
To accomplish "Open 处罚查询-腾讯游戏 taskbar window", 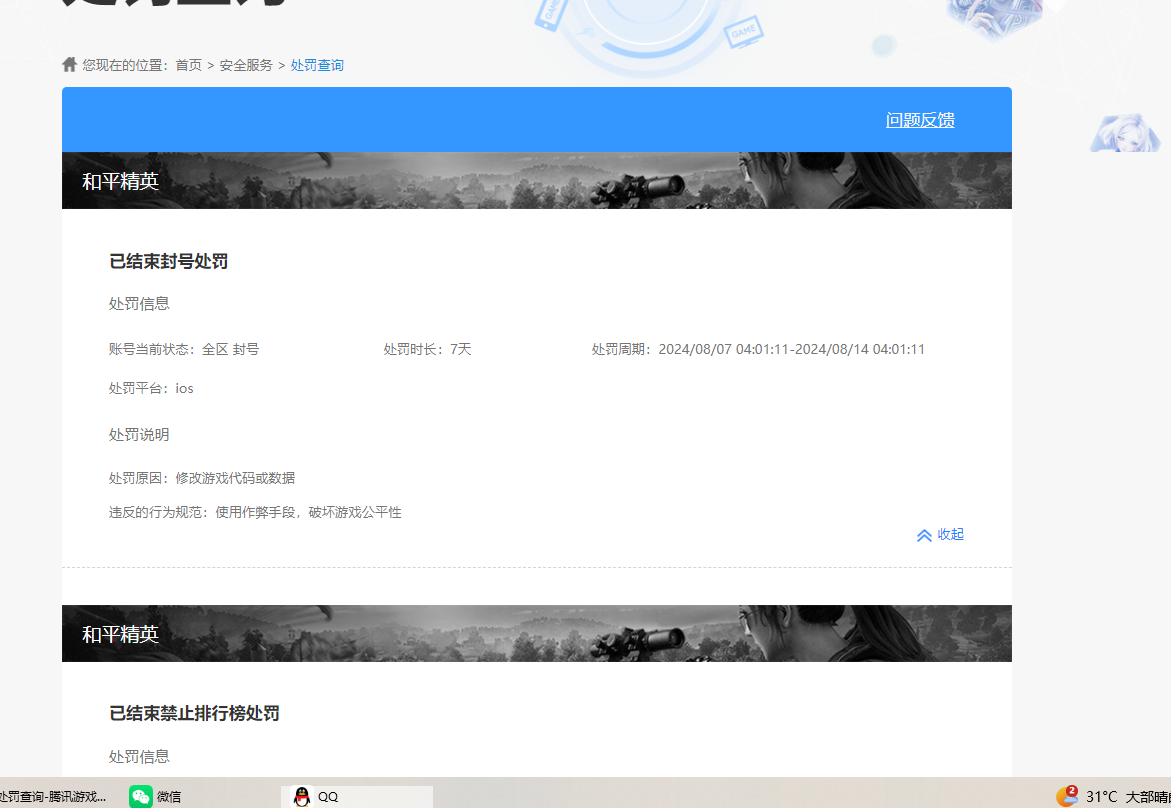I will pos(54,797).
